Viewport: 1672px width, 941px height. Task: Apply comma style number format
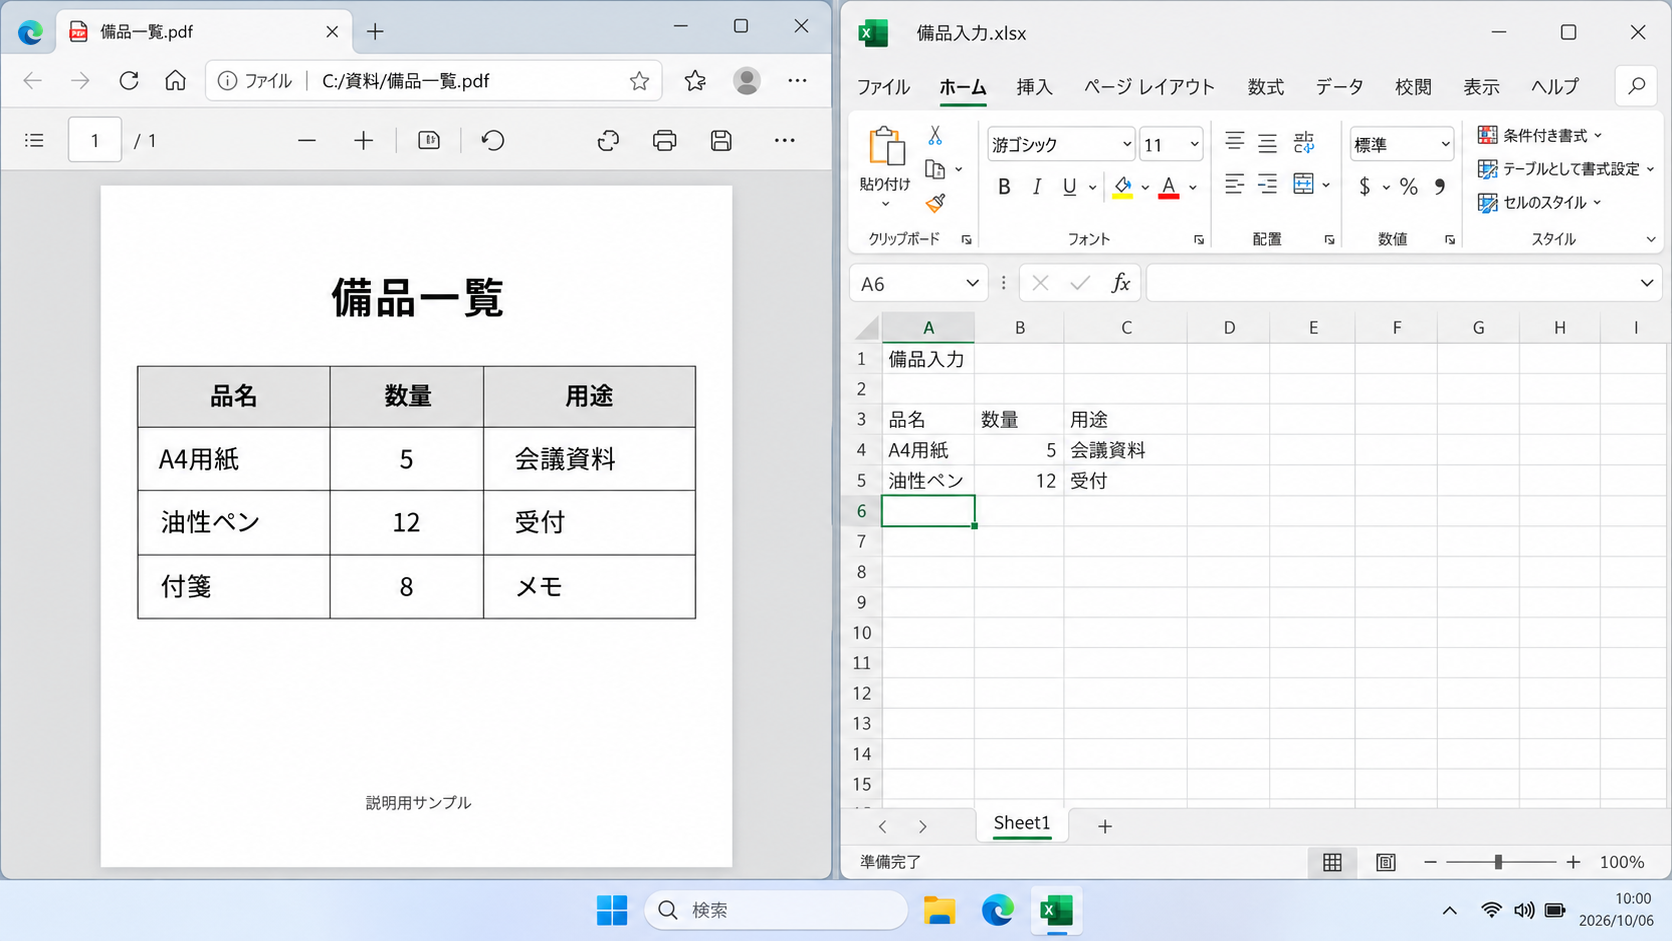pos(1440,187)
